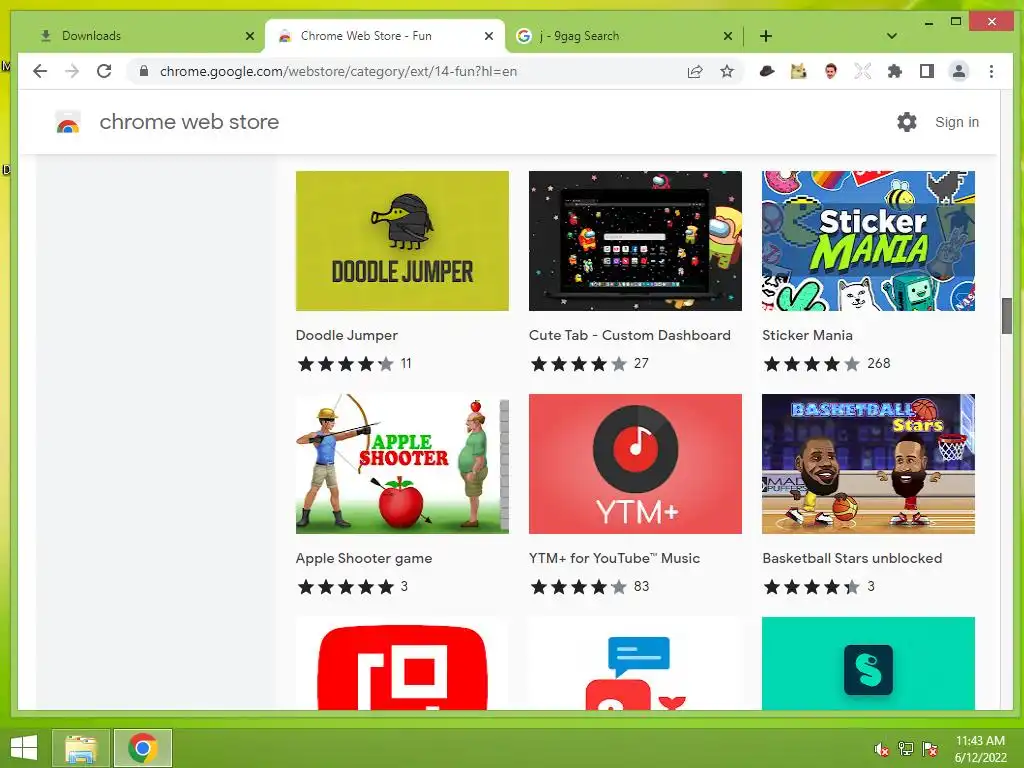Open Chrome's three-dot menu
The image size is (1024, 768).
pyautogui.click(x=991, y=71)
